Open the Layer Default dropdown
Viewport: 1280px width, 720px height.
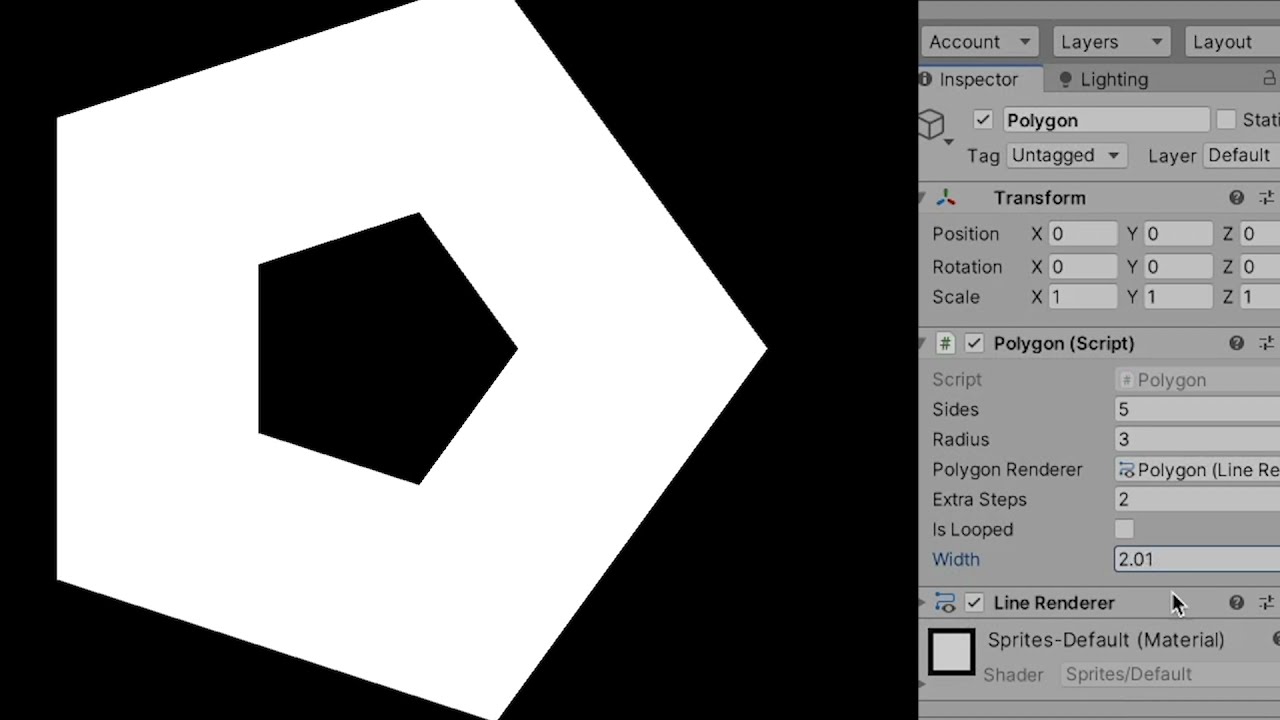pyautogui.click(x=1241, y=156)
